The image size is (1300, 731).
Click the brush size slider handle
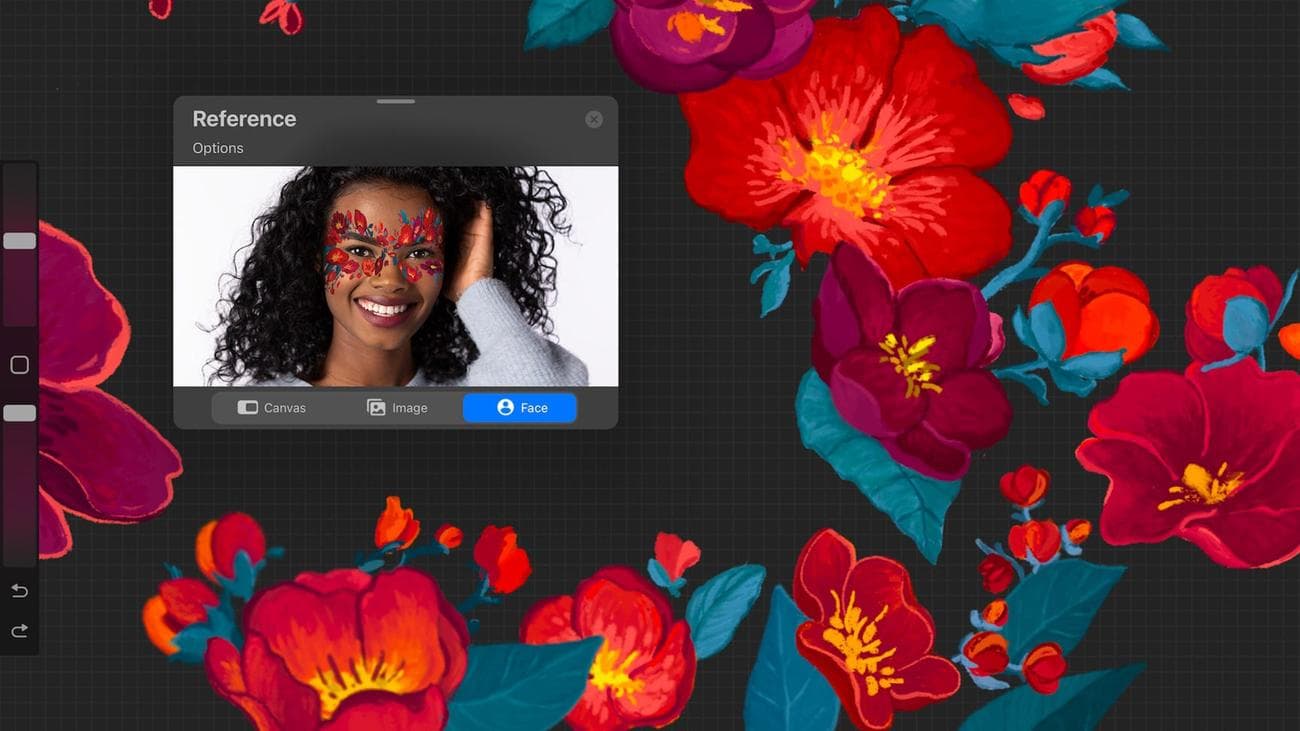[19, 241]
